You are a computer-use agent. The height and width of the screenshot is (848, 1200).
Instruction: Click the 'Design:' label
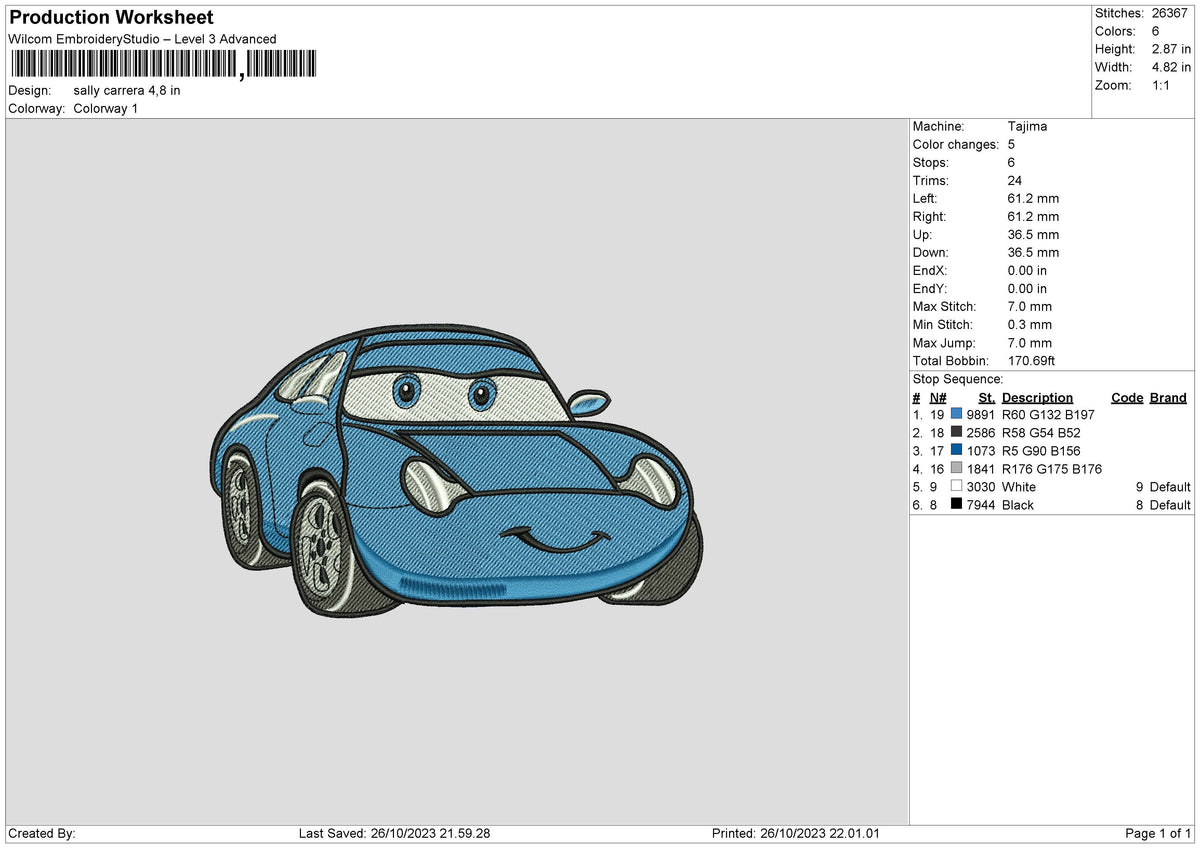click(29, 90)
